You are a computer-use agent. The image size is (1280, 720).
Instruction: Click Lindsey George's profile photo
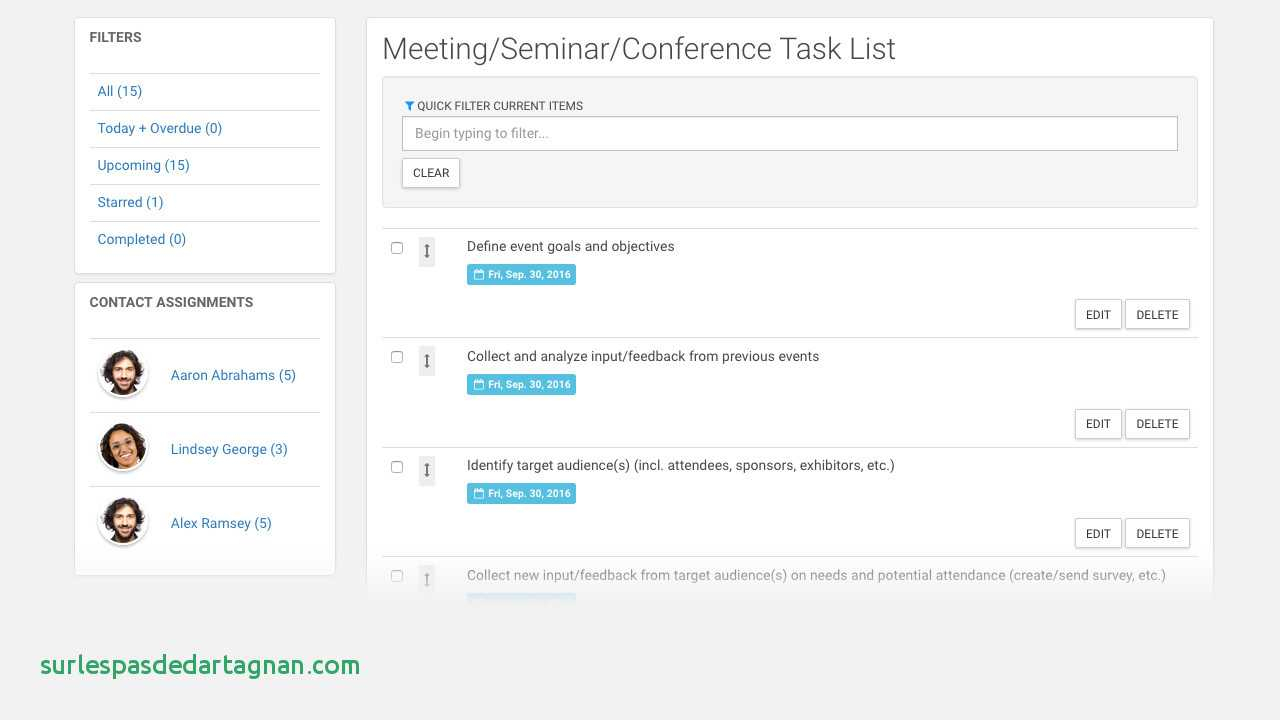(x=123, y=449)
